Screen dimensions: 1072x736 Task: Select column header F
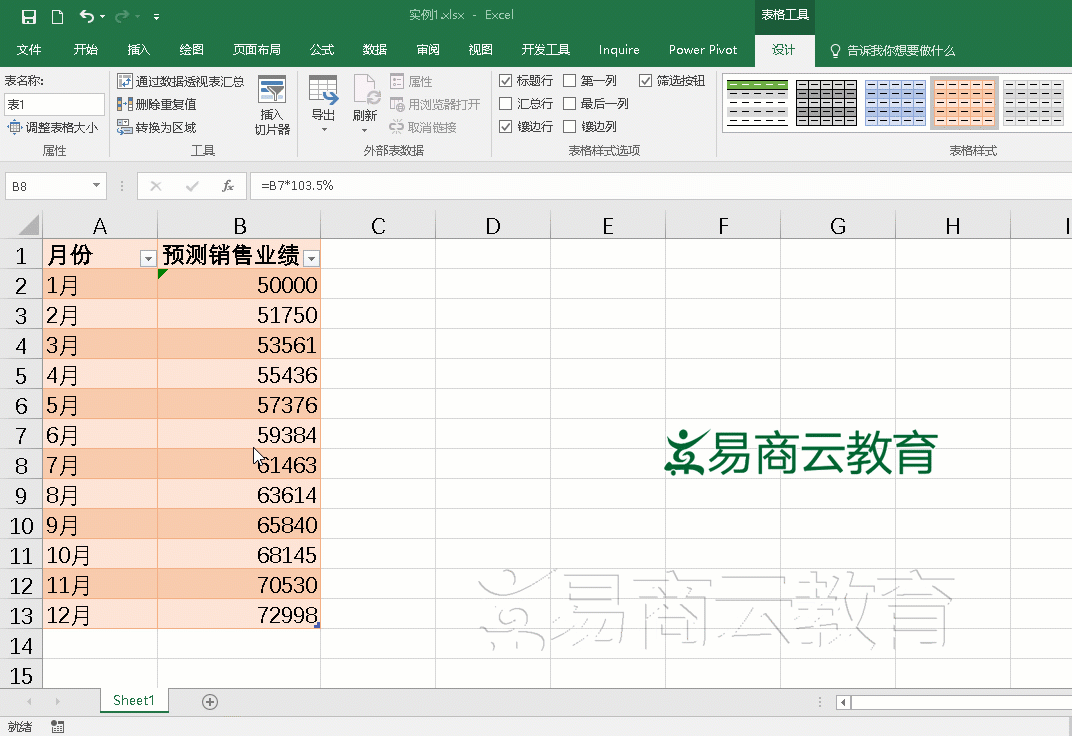tap(723, 226)
